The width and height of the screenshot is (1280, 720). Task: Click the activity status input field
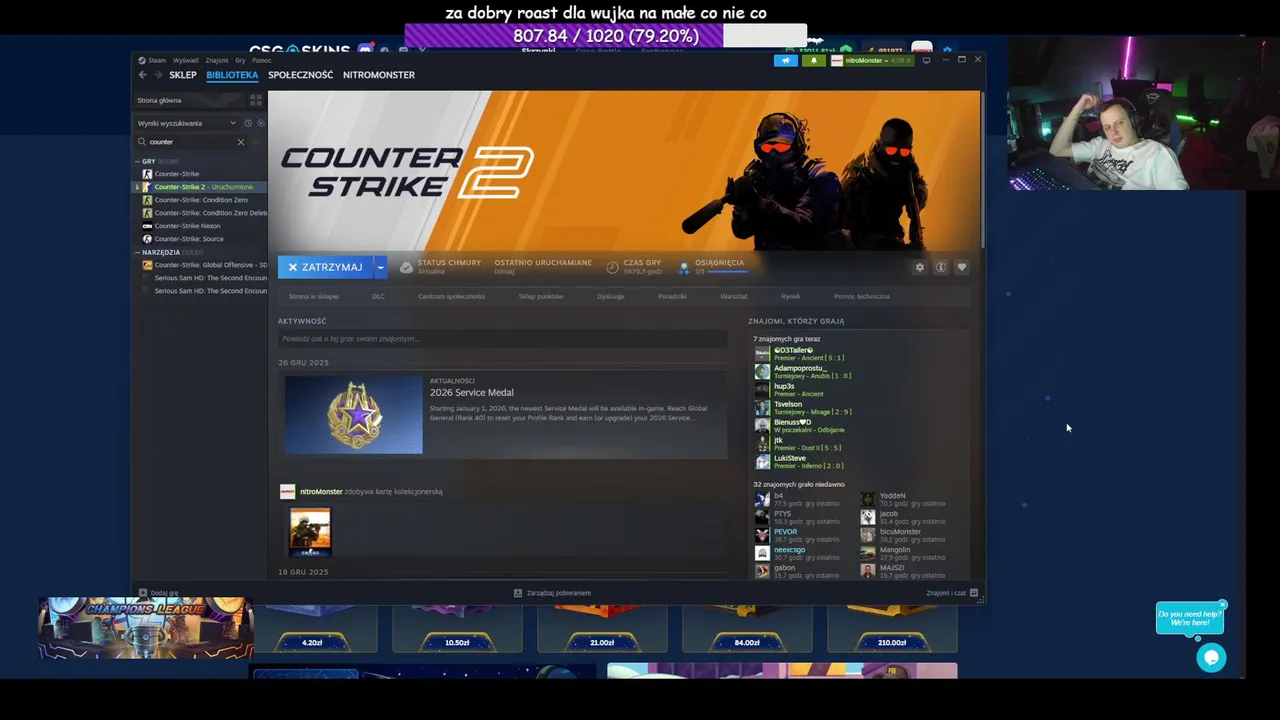[x=502, y=339]
